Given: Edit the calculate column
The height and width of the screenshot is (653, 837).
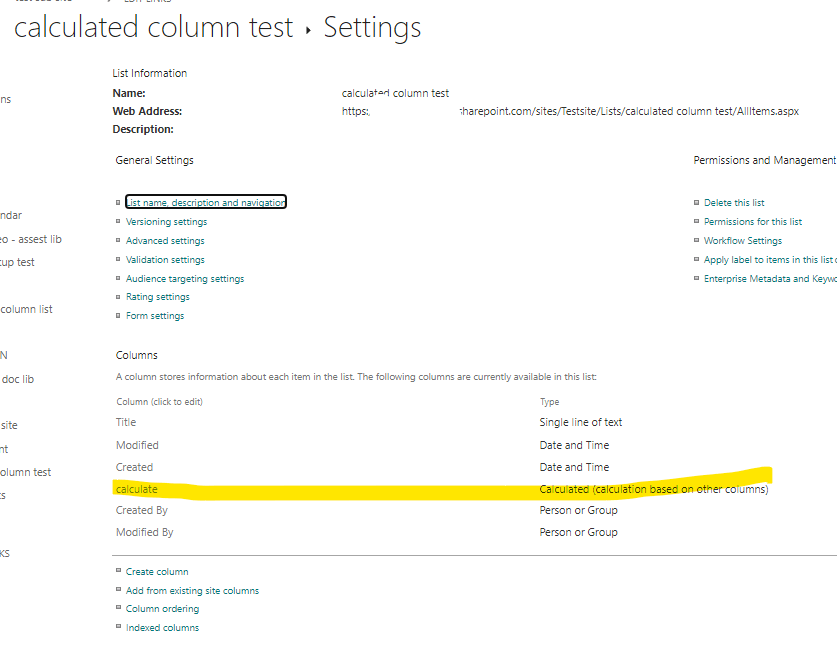Looking at the screenshot, I should pyautogui.click(x=137, y=489).
